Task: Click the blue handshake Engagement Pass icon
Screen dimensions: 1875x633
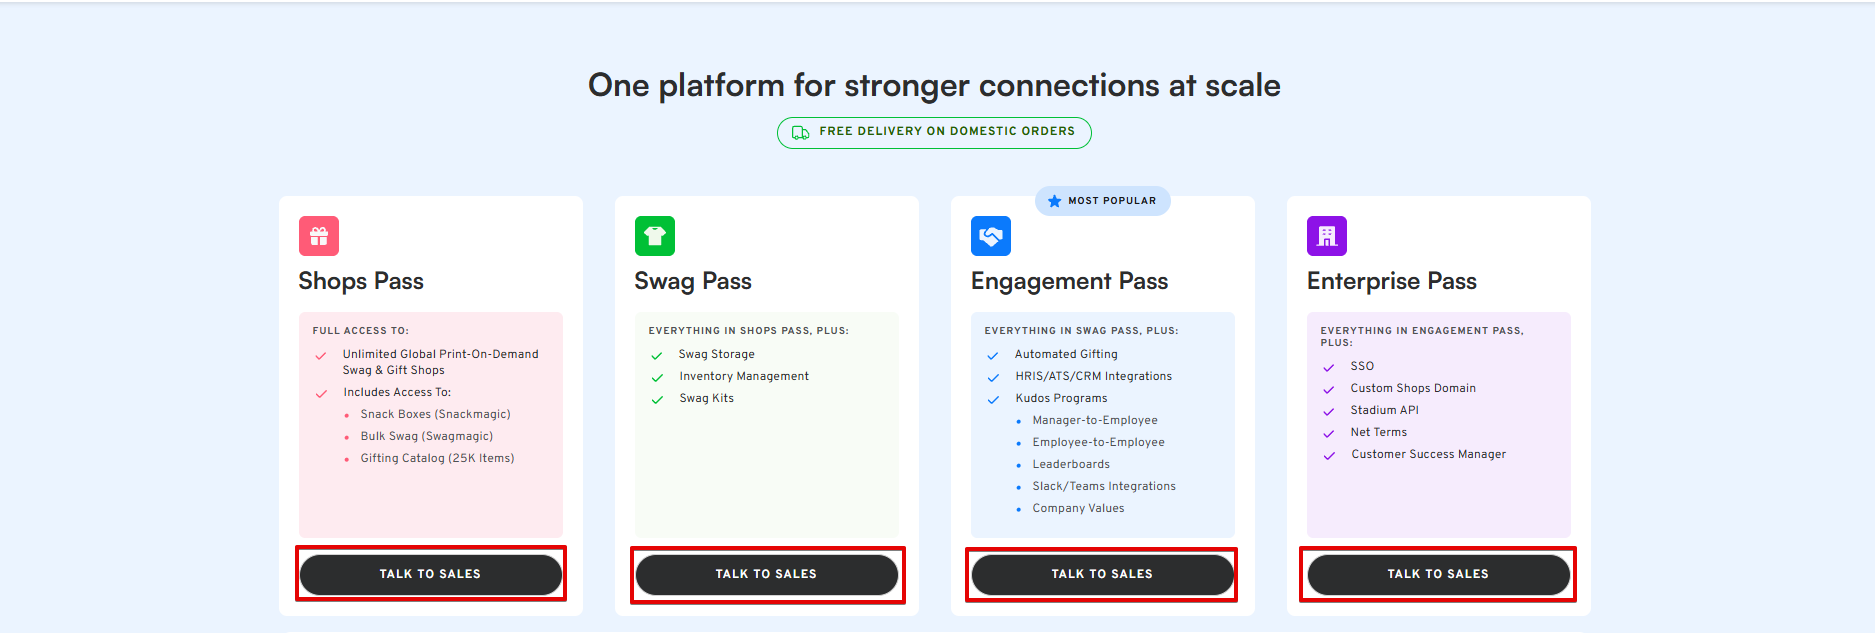Action: (x=991, y=236)
